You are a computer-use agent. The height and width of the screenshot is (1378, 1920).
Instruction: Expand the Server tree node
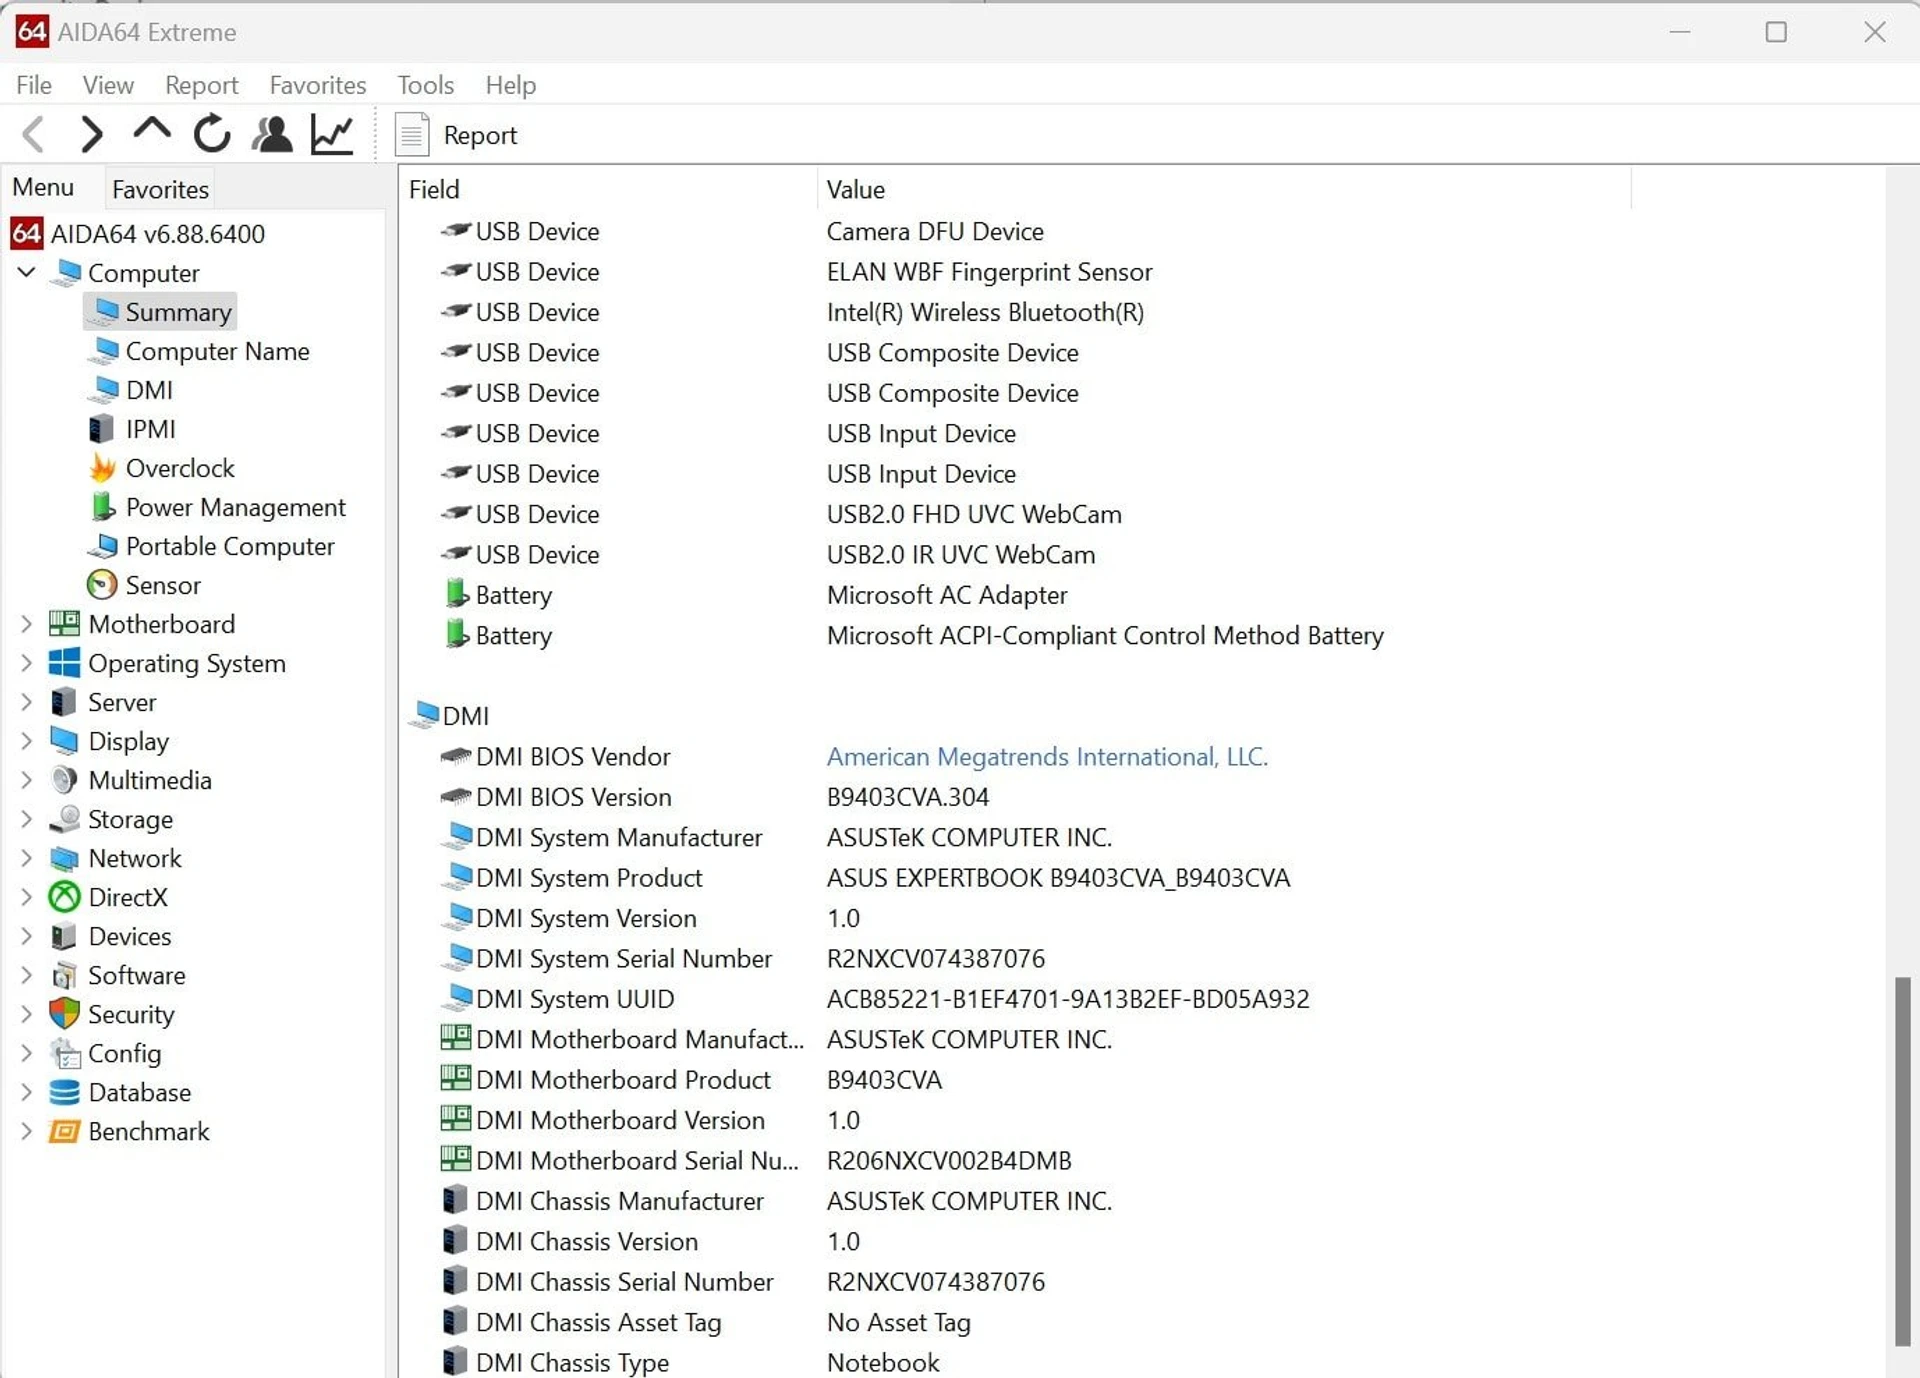click(x=26, y=702)
